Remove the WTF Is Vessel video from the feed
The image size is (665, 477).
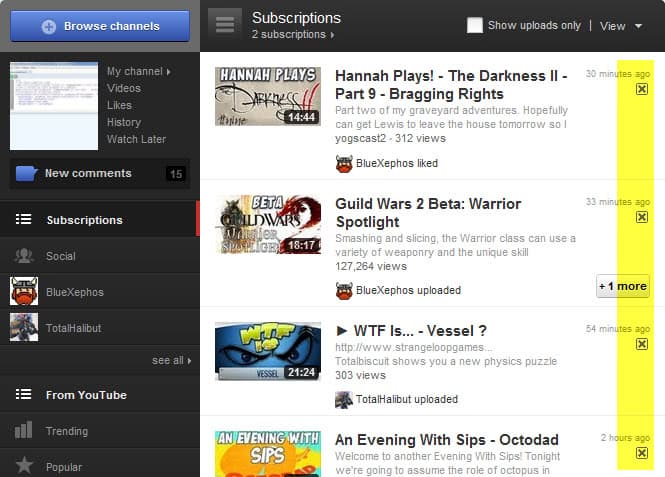point(642,344)
